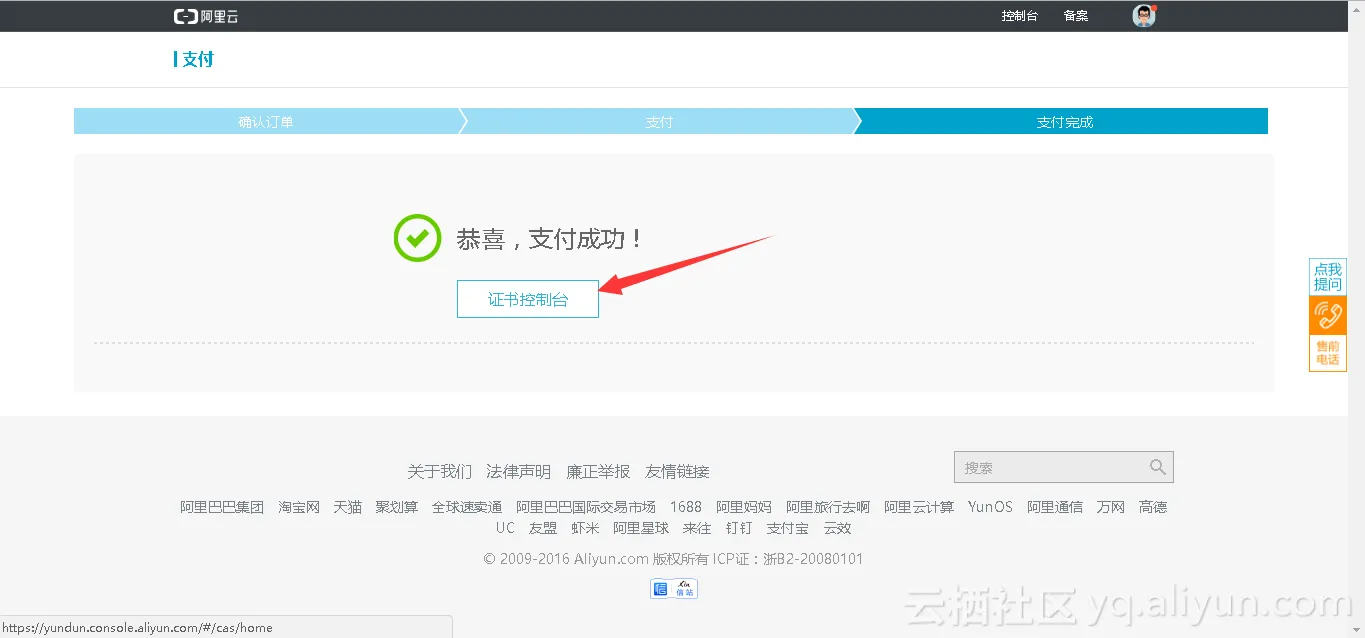The height and width of the screenshot is (638, 1365).
Task: Open 阿里云计算 link
Action: [919, 507]
